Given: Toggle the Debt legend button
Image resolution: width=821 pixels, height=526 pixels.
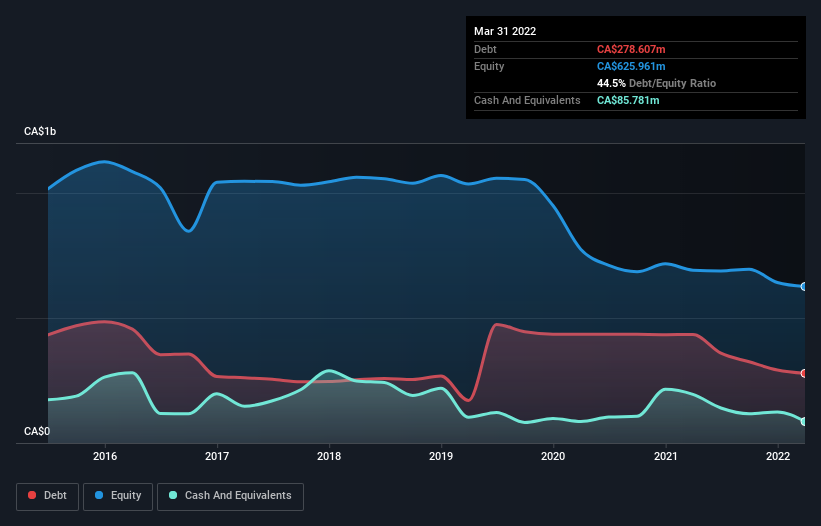Looking at the screenshot, I should tap(48, 496).
